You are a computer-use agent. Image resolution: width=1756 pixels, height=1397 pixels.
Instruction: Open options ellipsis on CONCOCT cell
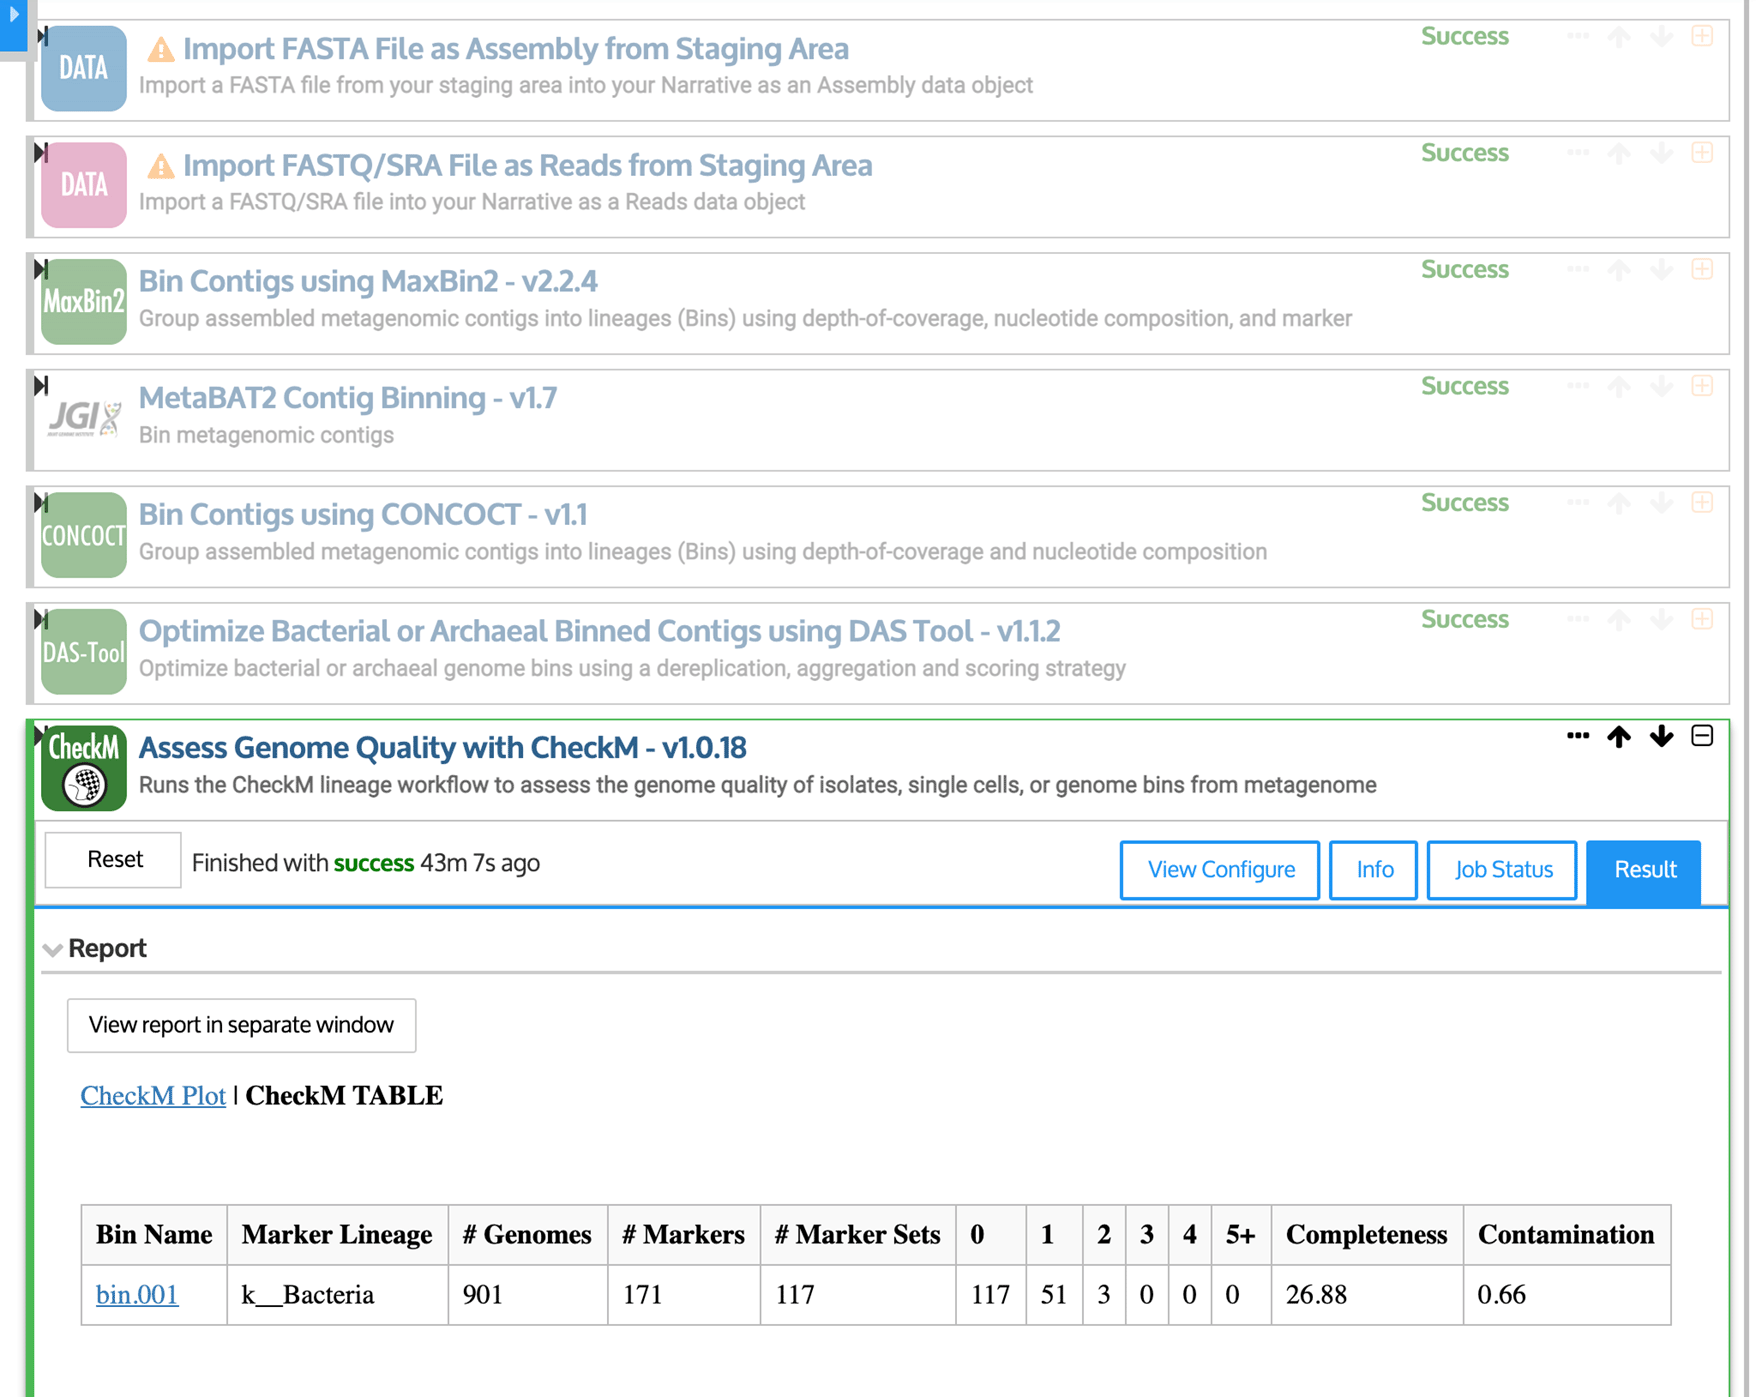pyautogui.click(x=1578, y=503)
